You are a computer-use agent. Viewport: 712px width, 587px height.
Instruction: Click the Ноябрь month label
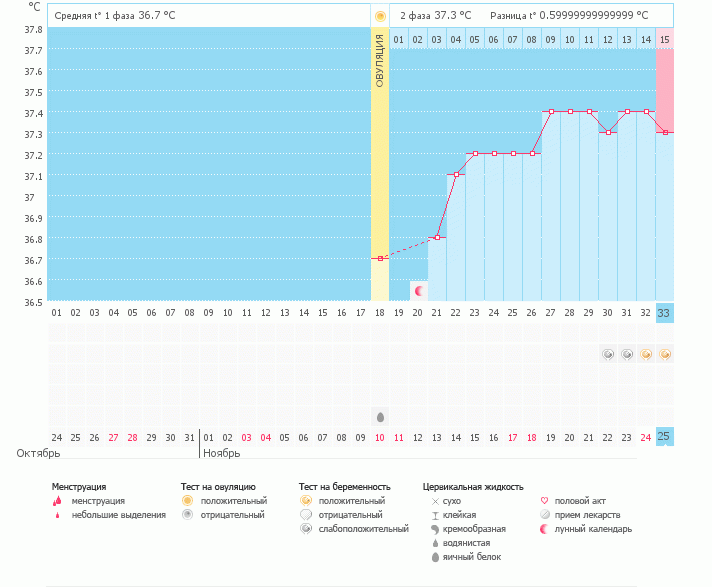coord(221,453)
